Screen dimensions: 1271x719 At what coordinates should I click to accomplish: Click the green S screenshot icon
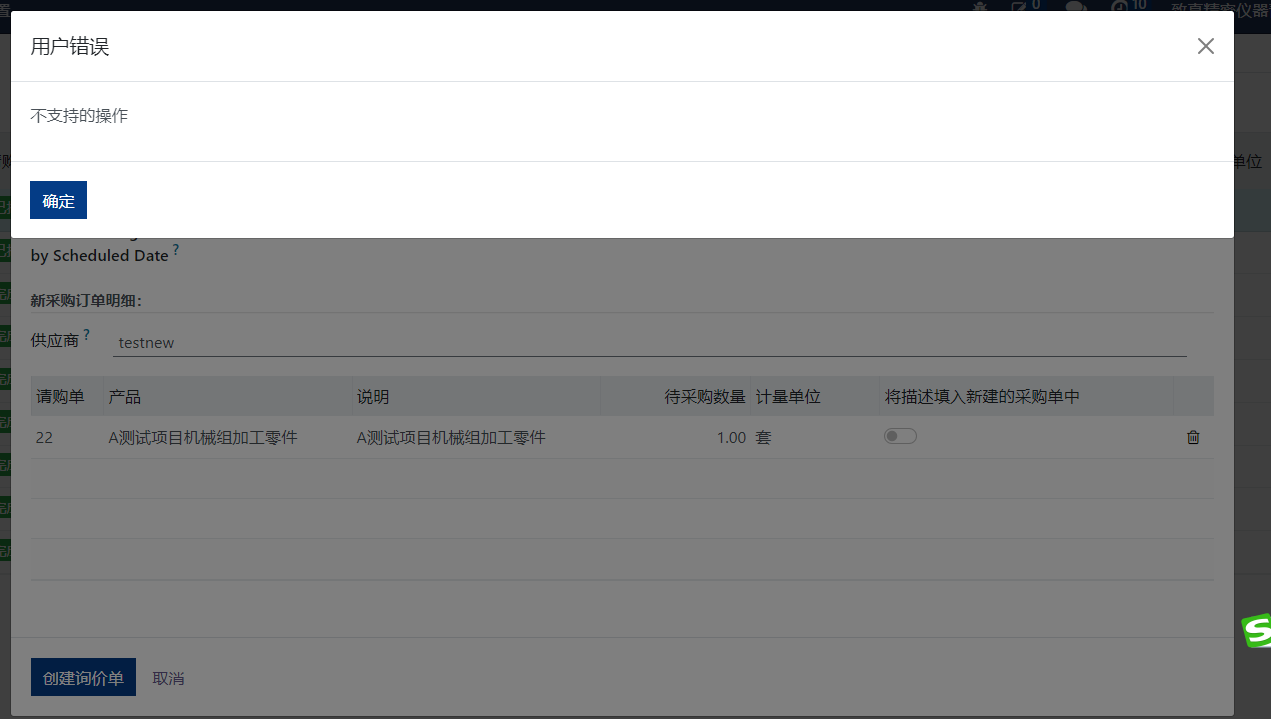click(x=1255, y=629)
